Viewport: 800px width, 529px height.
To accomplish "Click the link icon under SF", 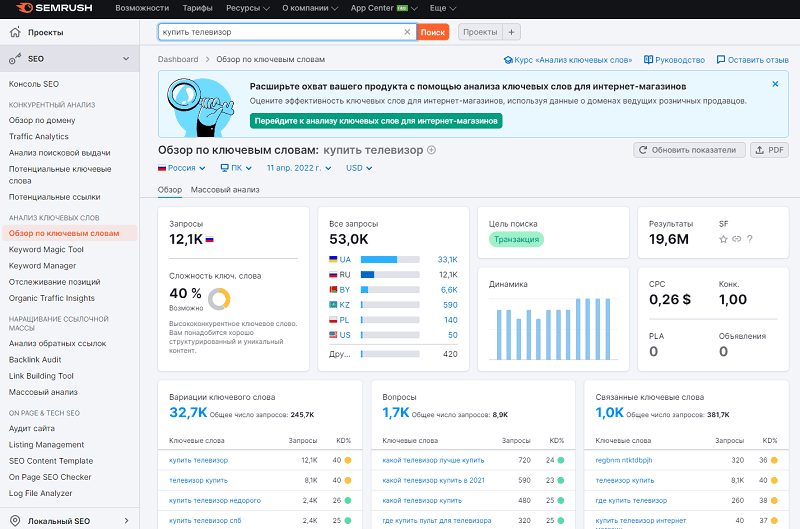I will (x=736, y=239).
